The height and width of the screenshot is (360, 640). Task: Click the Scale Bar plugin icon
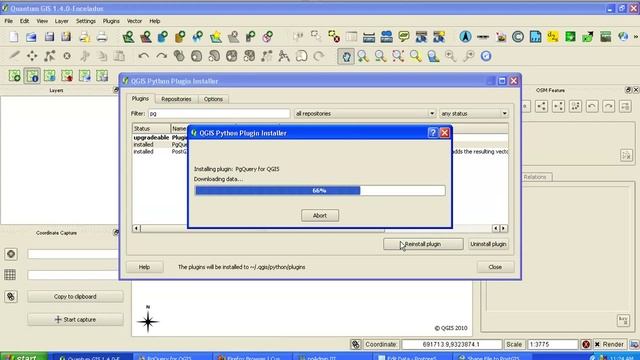point(483,37)
